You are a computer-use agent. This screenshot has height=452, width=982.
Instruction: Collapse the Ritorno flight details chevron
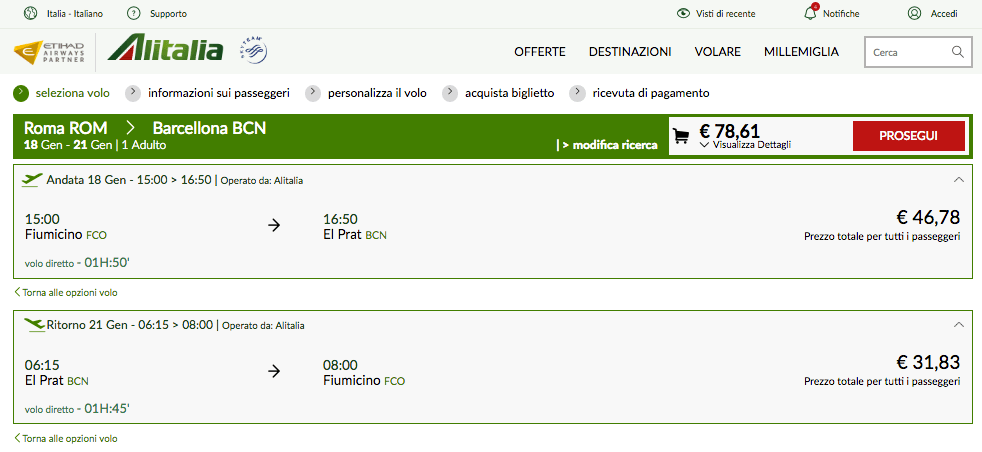point(959,325)
